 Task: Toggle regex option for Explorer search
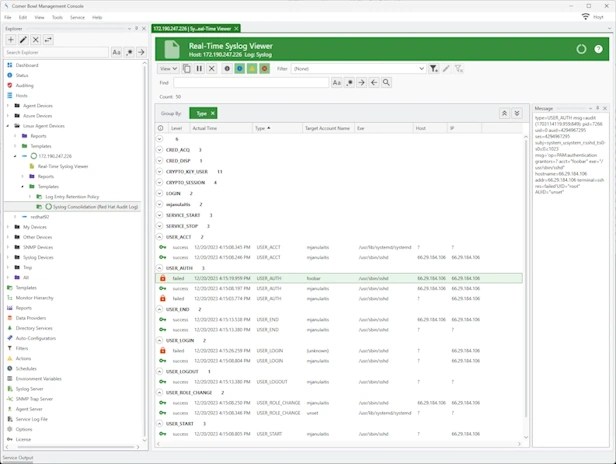pyautogui.click(x=129, y=52)
